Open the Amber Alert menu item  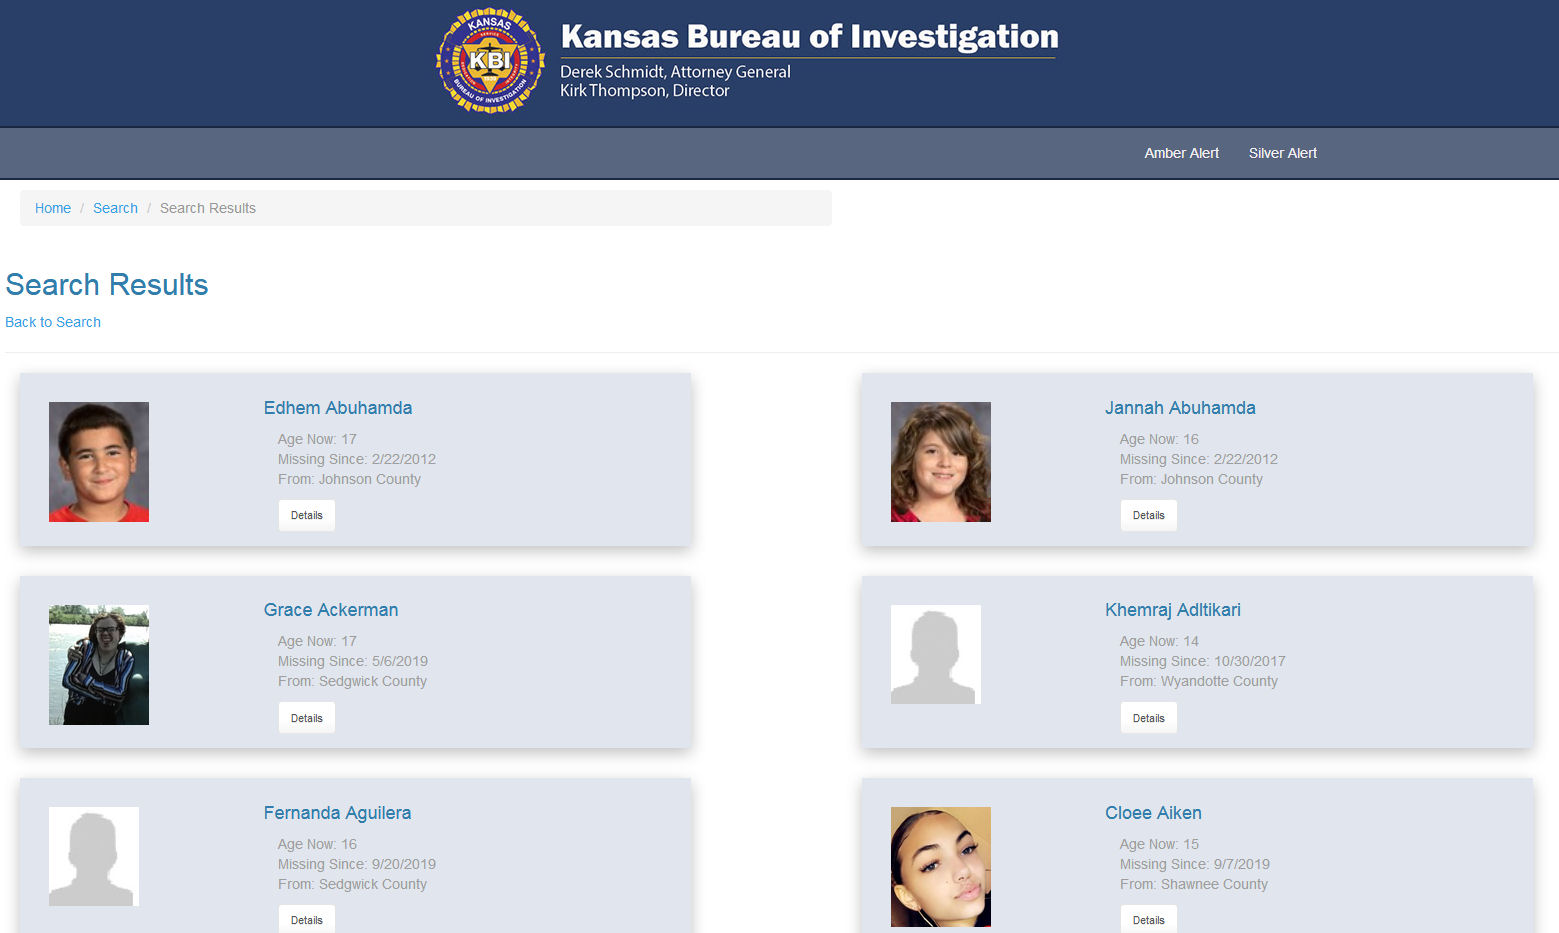click(1181, 153)
